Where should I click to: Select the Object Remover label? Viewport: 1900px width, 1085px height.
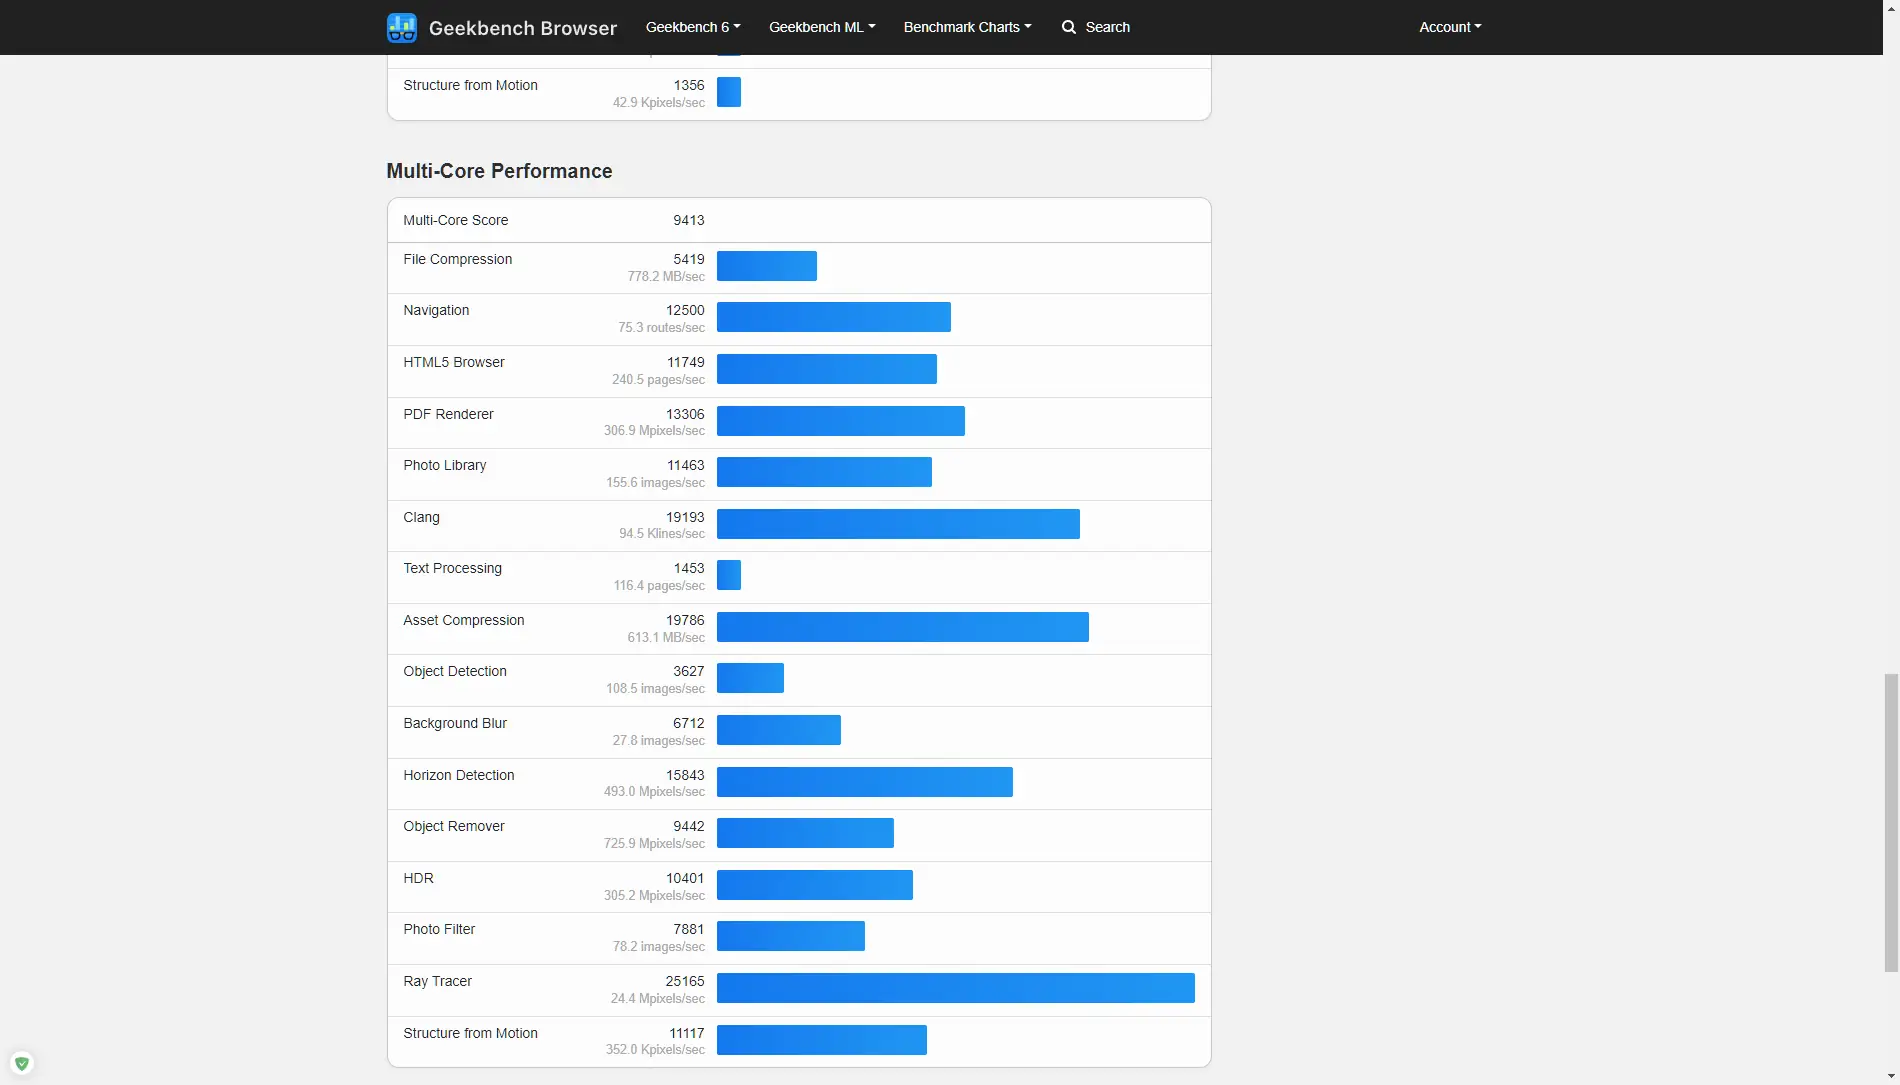pyautogui.click(x=454, y=826)
